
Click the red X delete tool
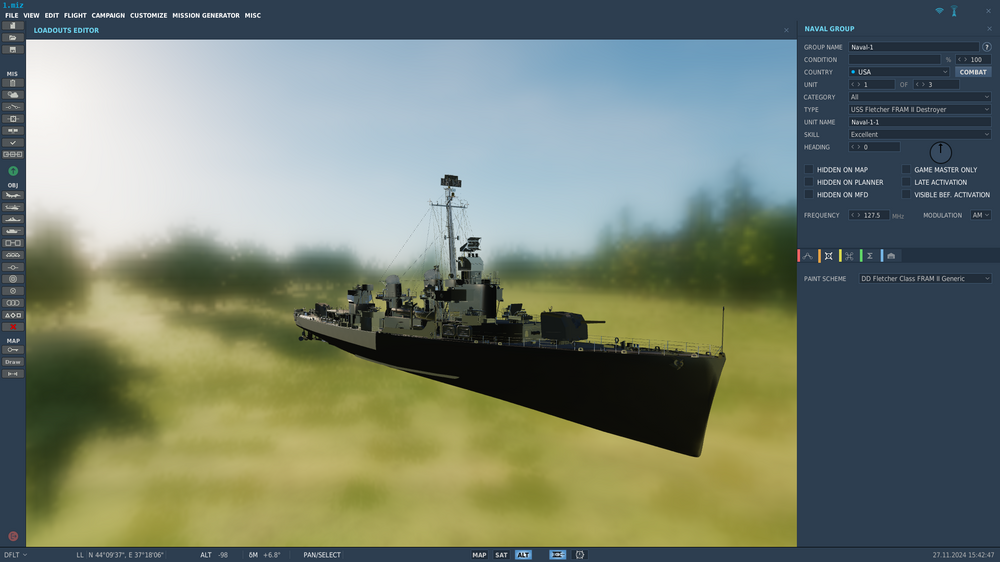coord(13,327)
